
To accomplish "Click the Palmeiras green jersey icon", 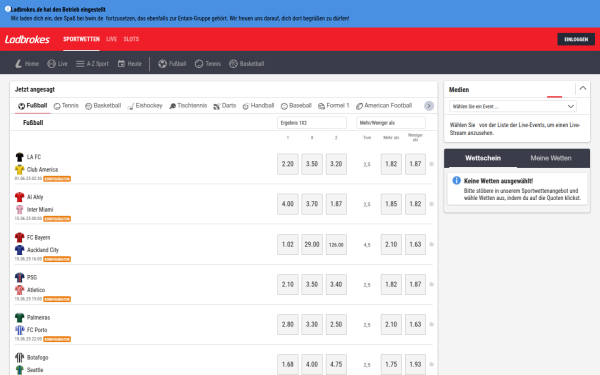I will pyautogui.click(x=20, y=318).
